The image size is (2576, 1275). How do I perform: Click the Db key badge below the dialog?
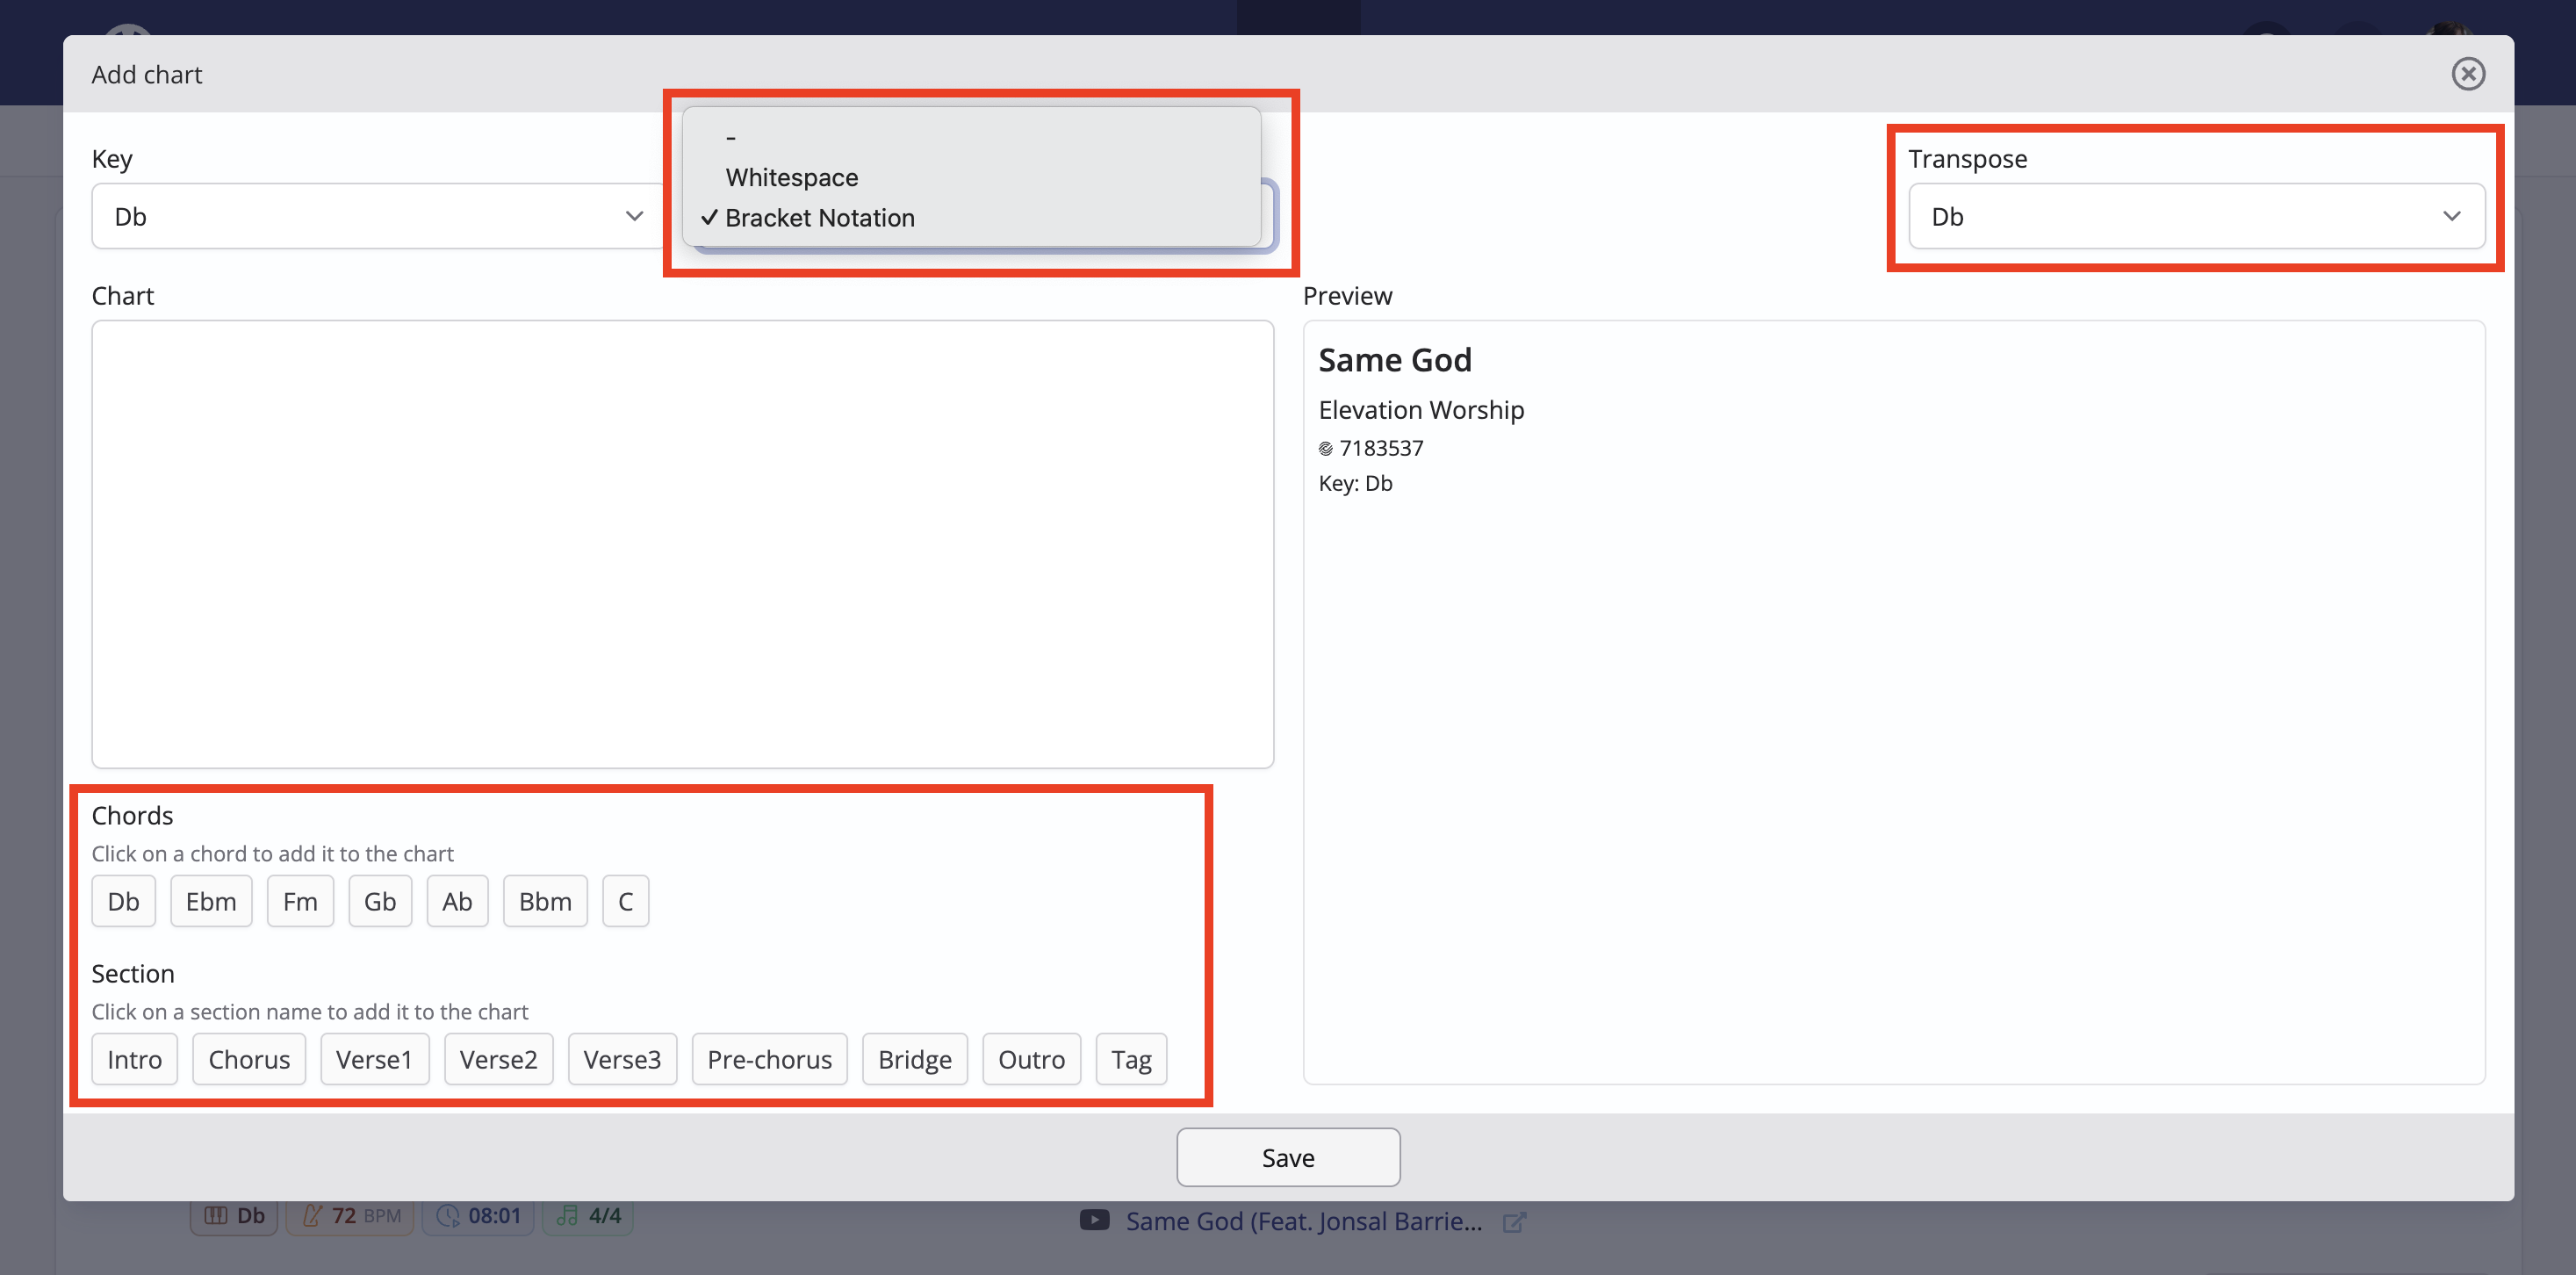click(234, 1216)
